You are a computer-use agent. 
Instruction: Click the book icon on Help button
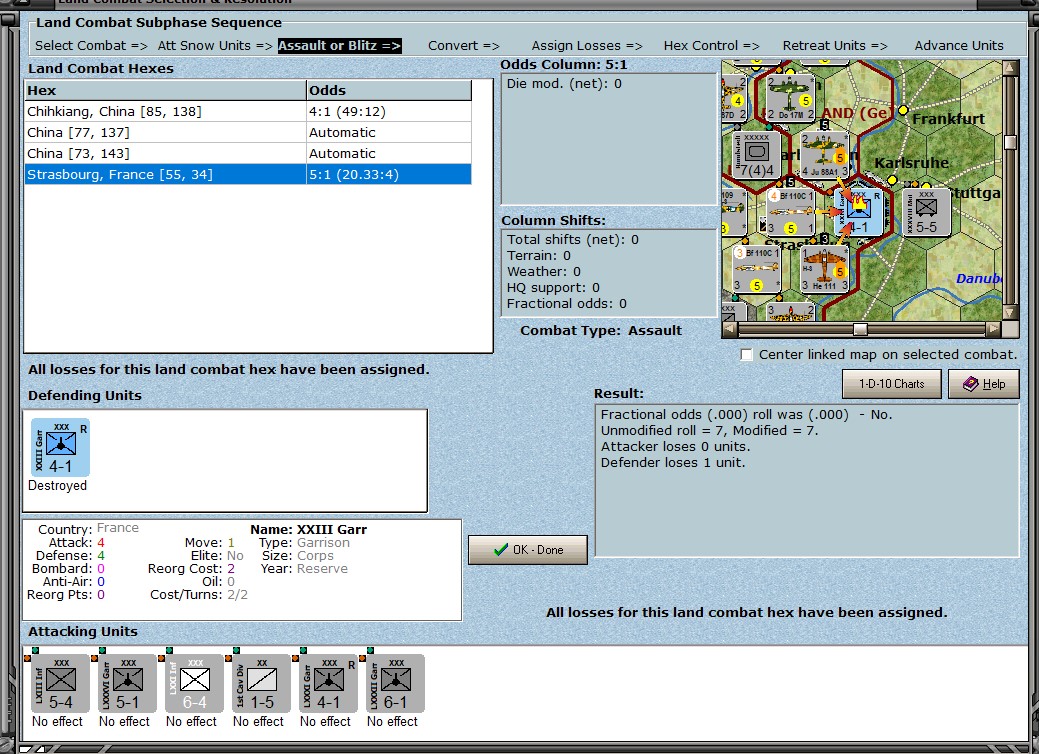coord(970,384)
